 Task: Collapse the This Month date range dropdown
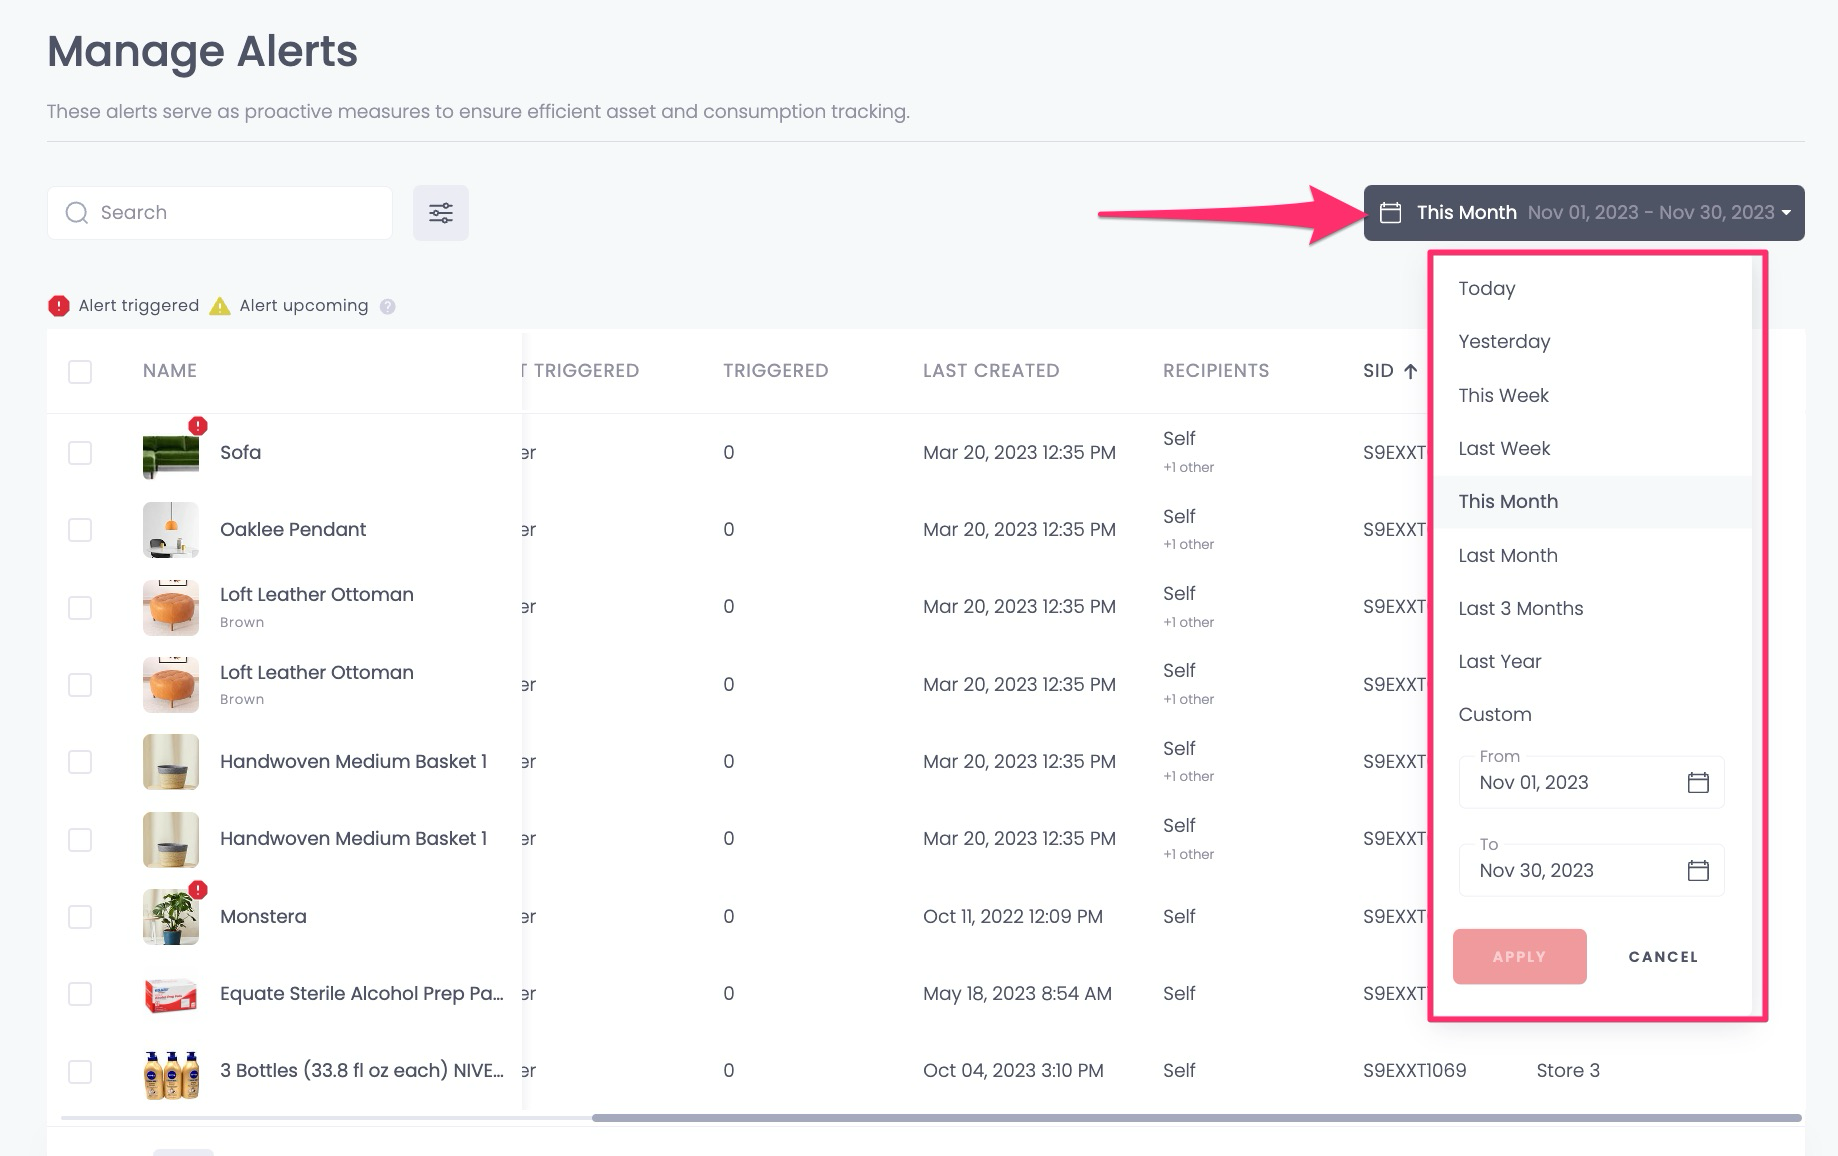tap(1584, 213)
